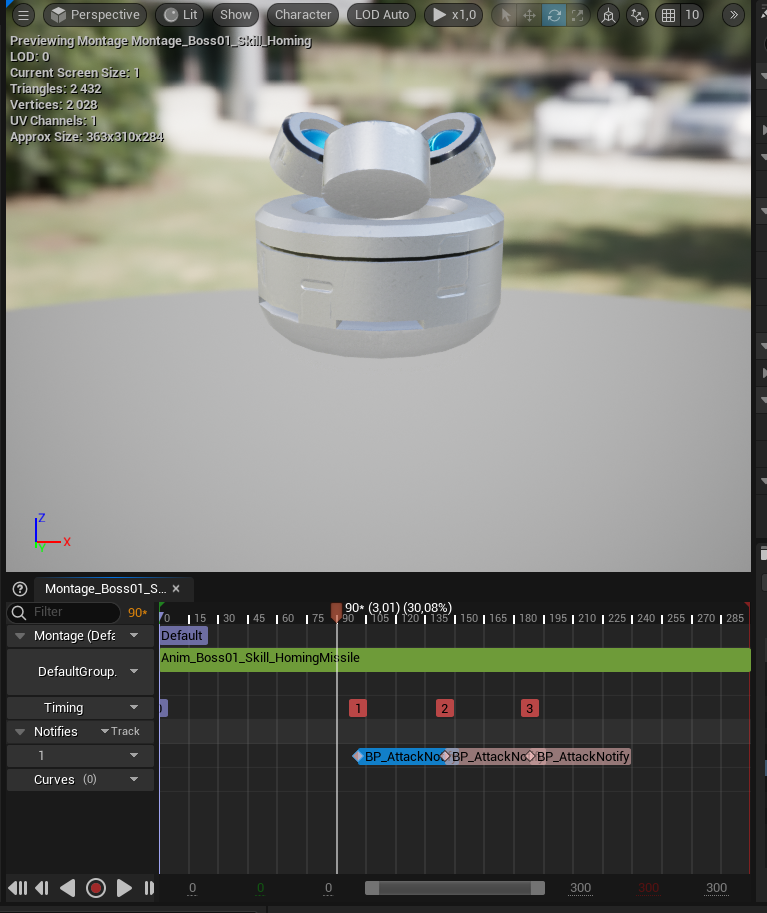Viewport: 767px width, 913px height.
Task: Click the select mode cursor icon
Action: [506, 15]
